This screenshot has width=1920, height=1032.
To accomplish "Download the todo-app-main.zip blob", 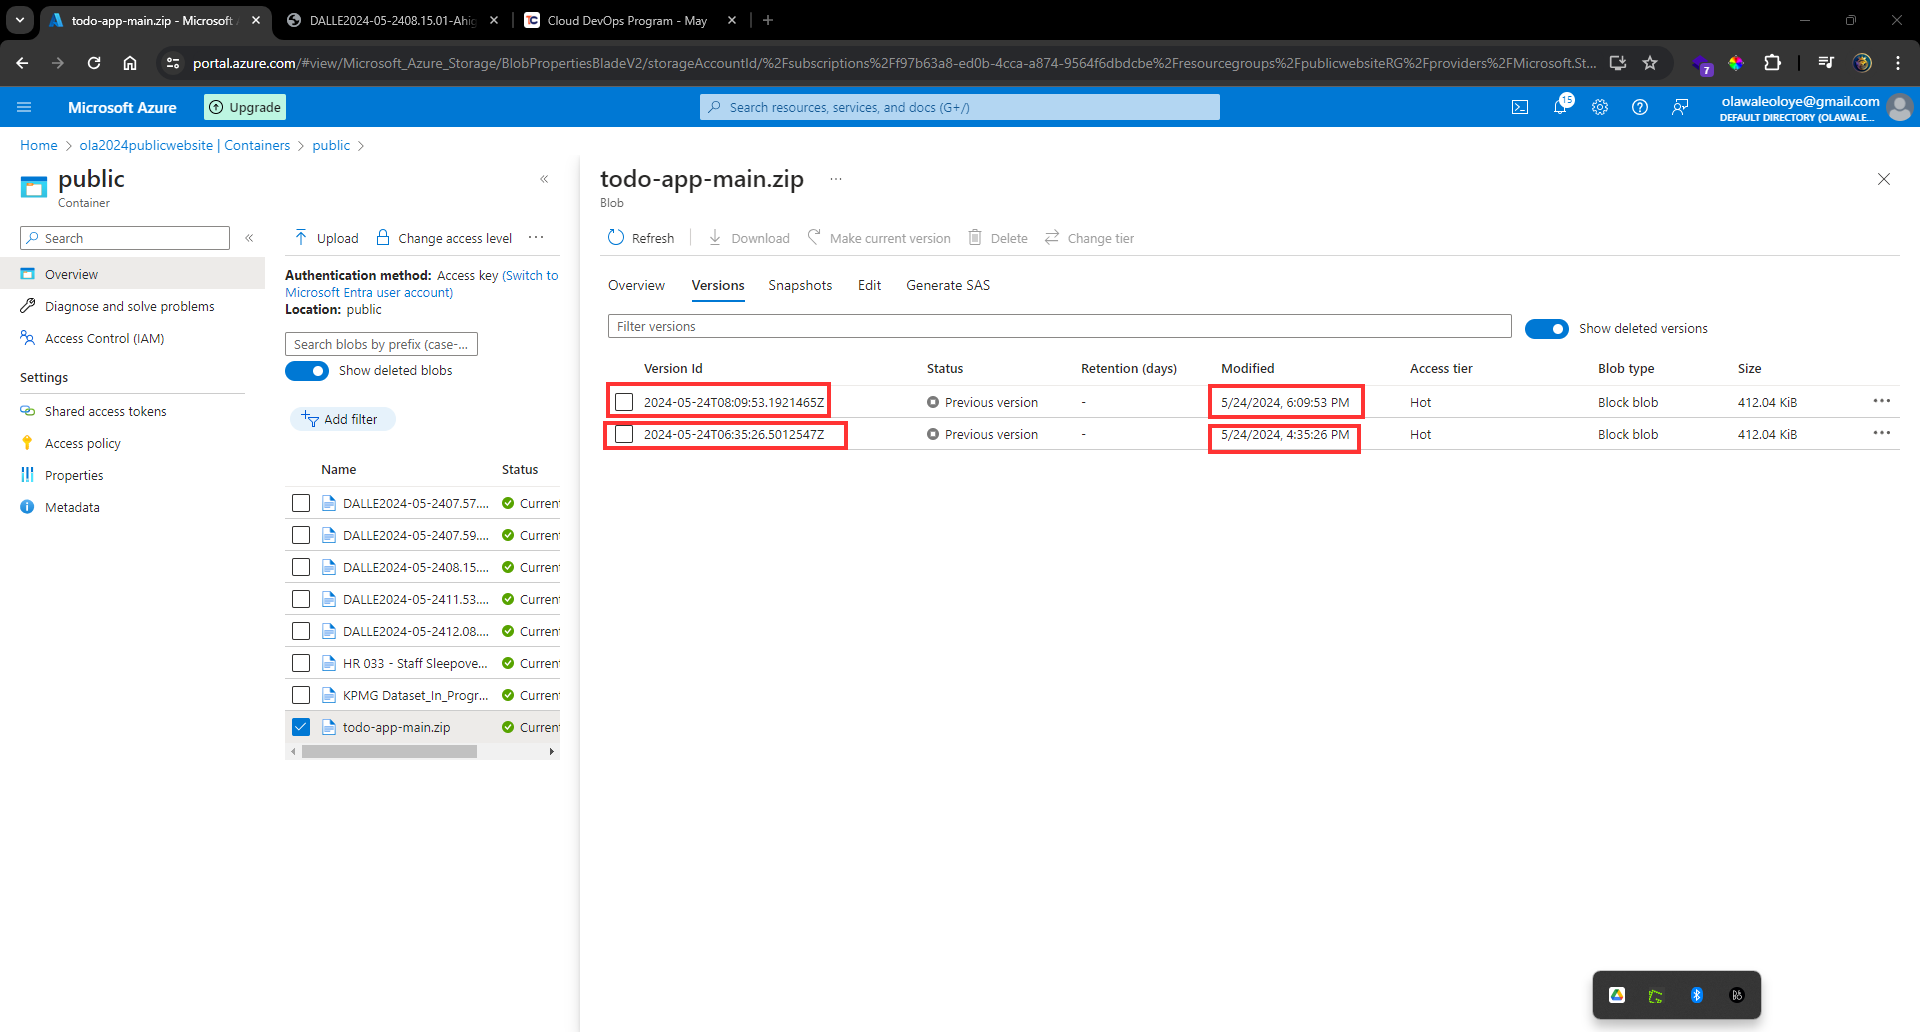I will [748, 237].
